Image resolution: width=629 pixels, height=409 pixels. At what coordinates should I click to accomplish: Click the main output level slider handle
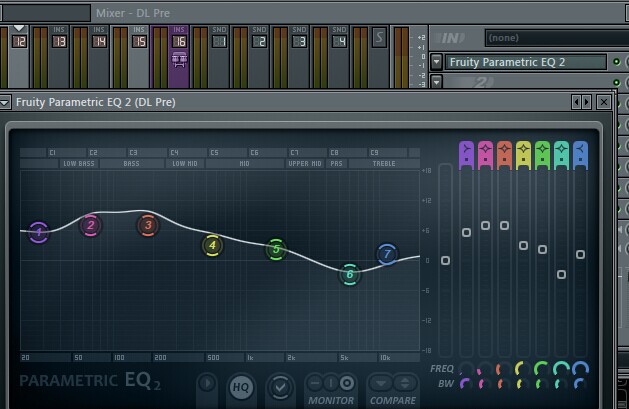(445, 261)
